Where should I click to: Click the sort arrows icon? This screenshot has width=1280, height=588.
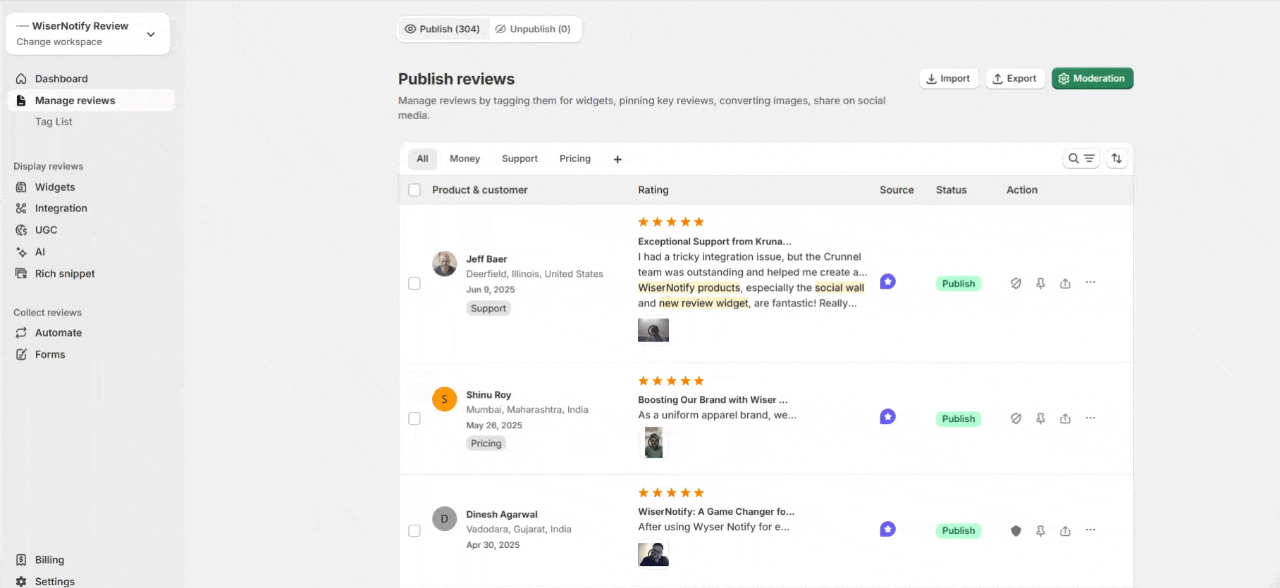tap(1117, 159)
